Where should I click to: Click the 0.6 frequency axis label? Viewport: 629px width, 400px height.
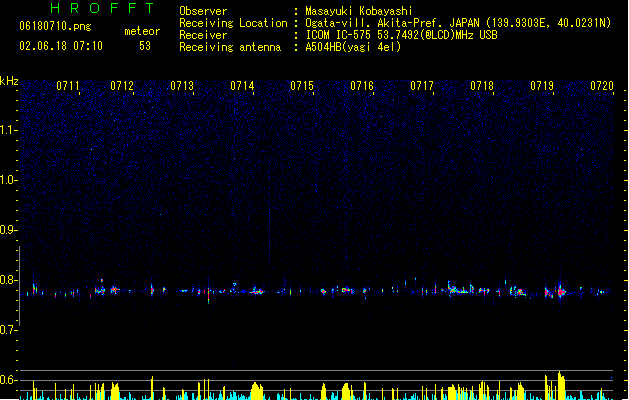coord(7,380)
